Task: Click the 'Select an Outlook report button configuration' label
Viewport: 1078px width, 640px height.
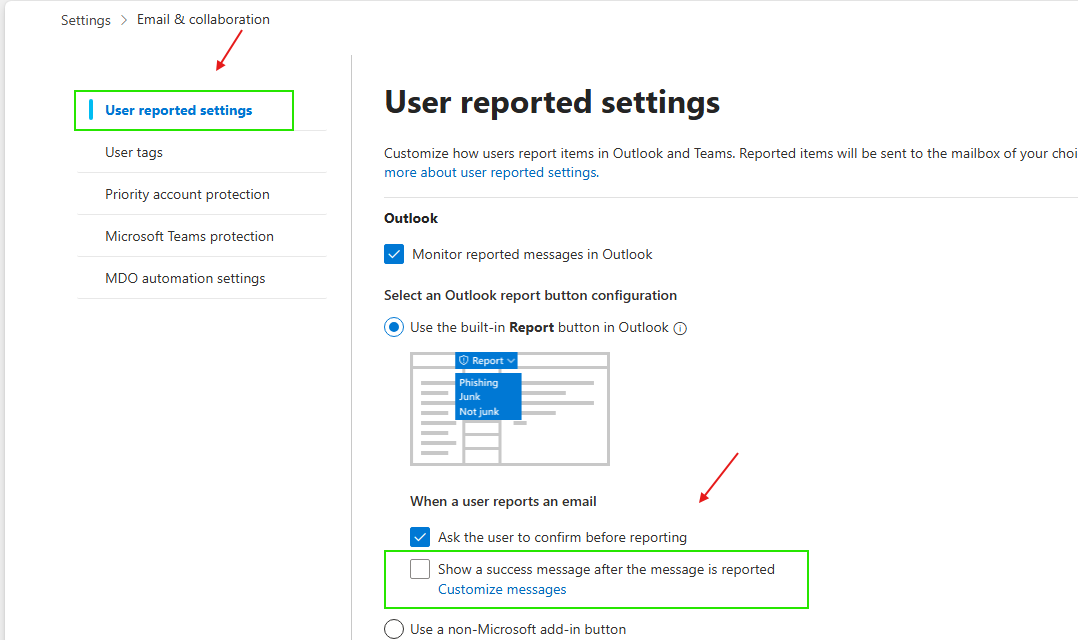Action: [530, 295]
